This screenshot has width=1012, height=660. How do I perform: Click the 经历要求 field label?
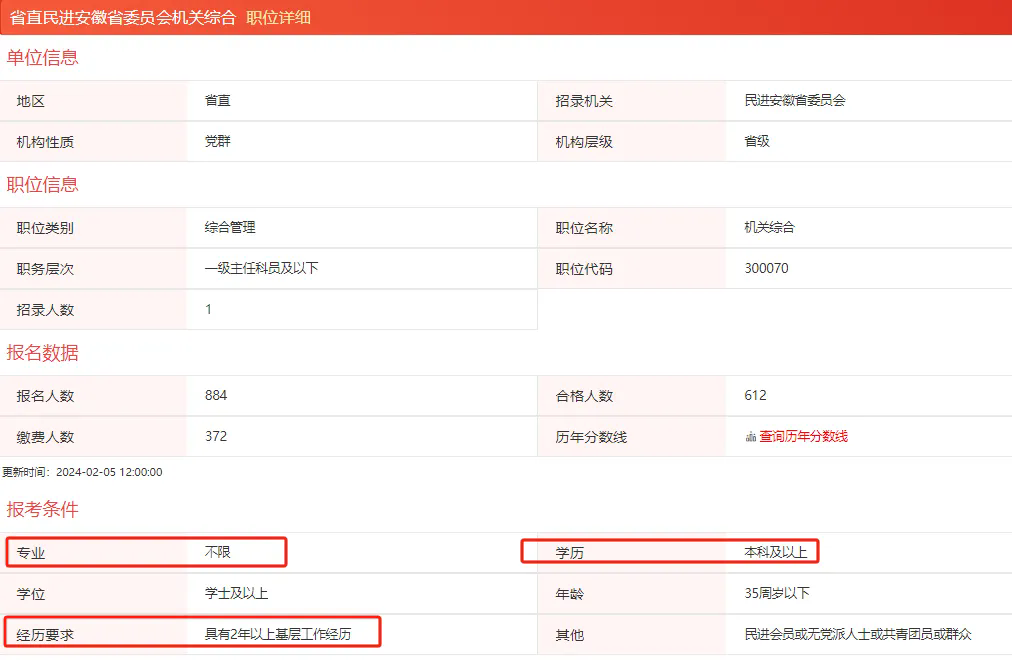45,635
